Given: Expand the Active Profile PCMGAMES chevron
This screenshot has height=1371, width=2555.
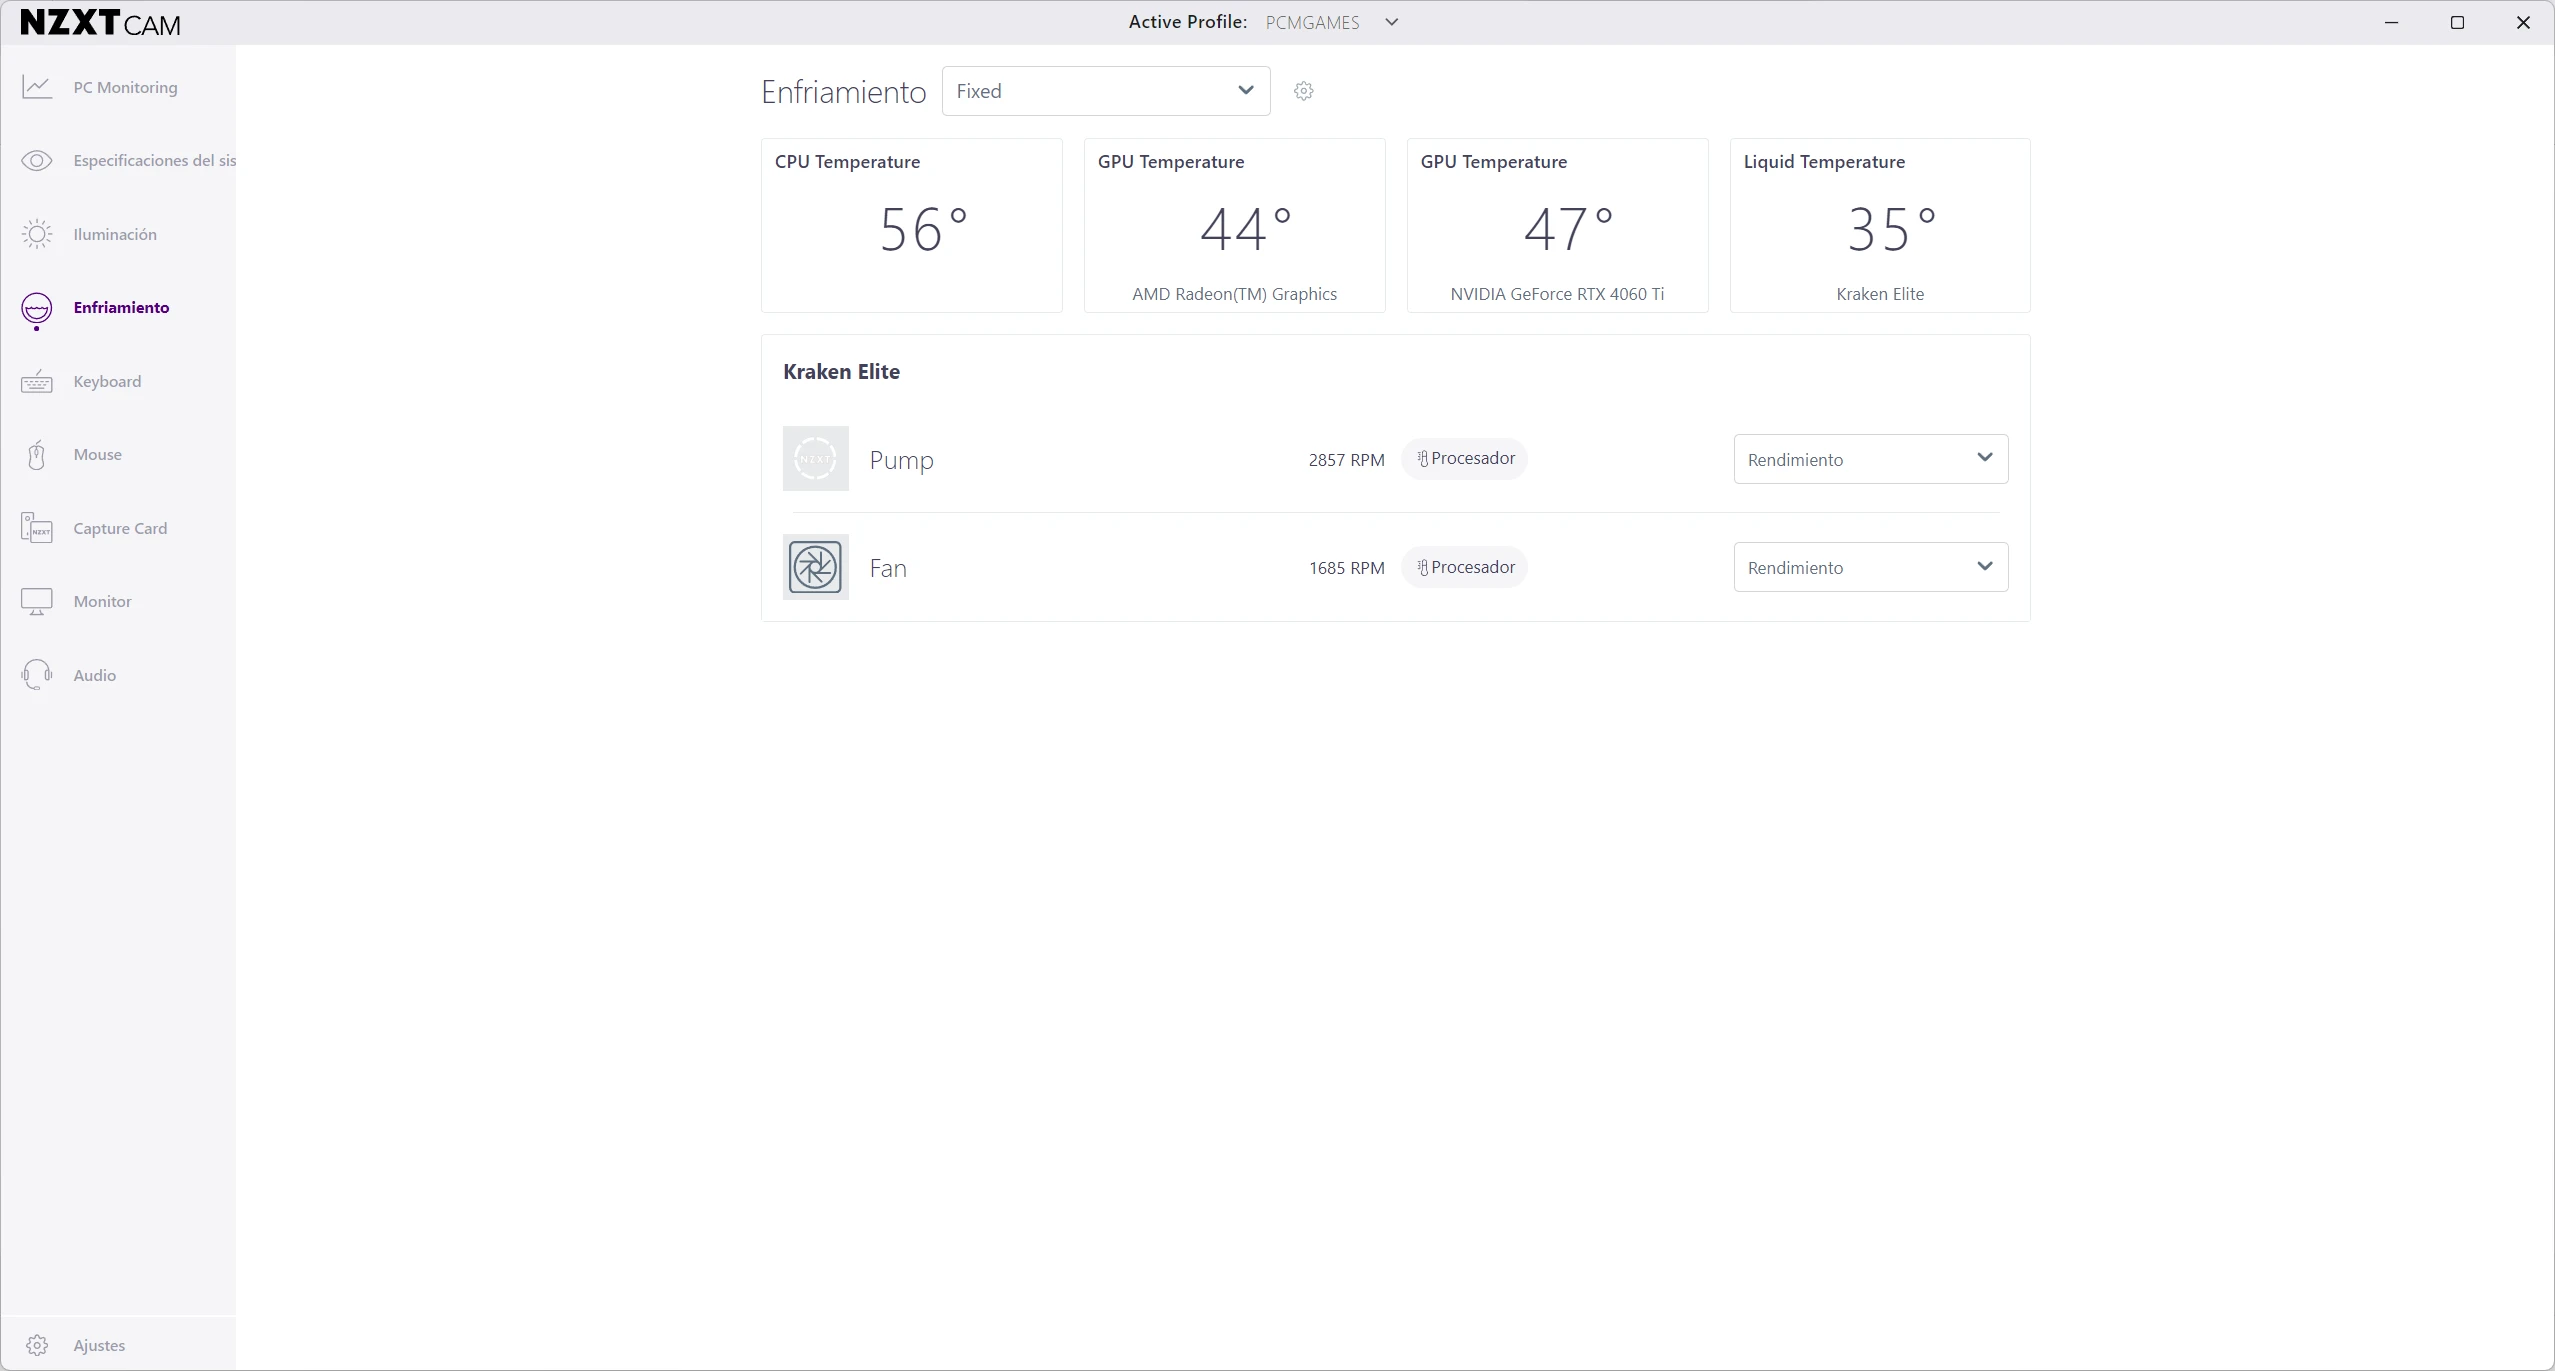Looking at the screenshot, I should point(1391,22).
